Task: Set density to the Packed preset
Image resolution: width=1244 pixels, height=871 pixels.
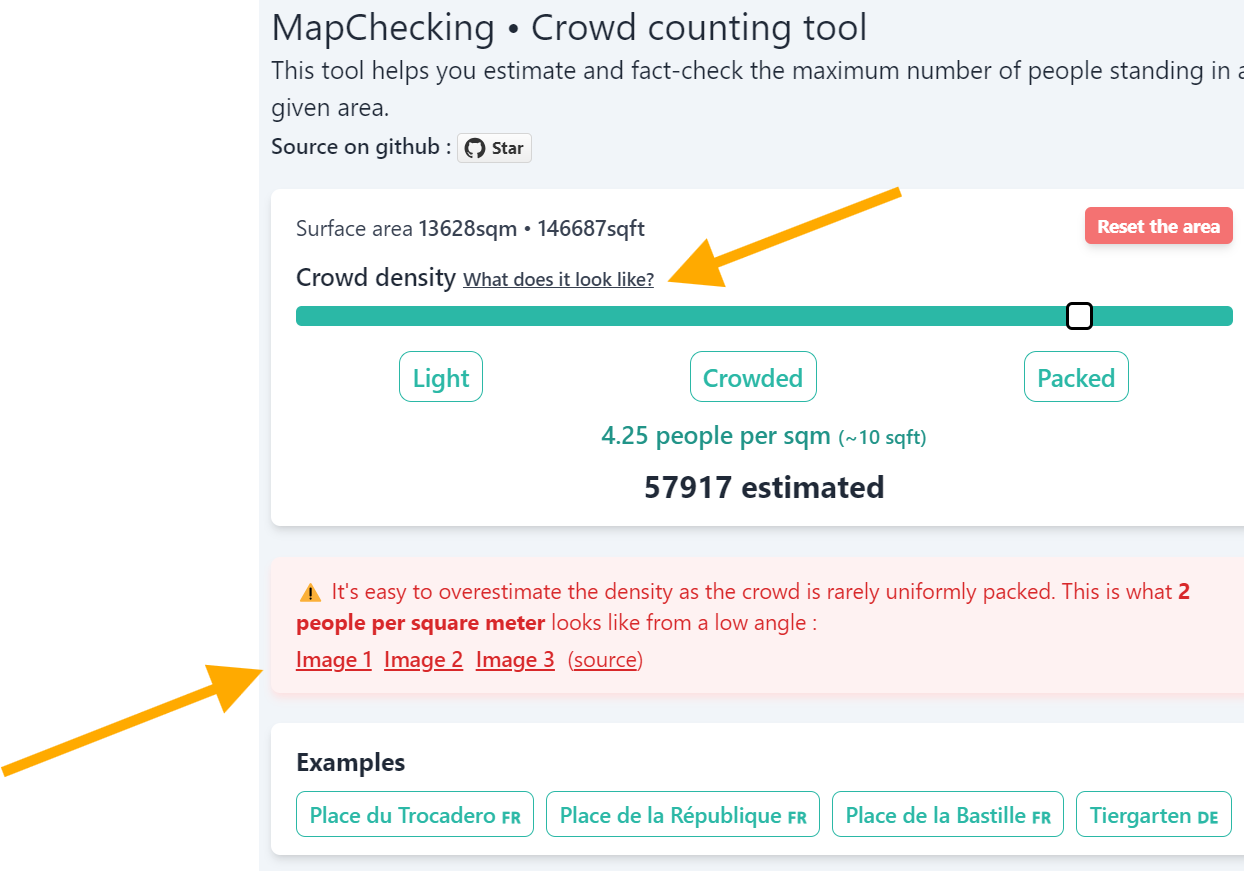Action: [x=1076, y=377]
